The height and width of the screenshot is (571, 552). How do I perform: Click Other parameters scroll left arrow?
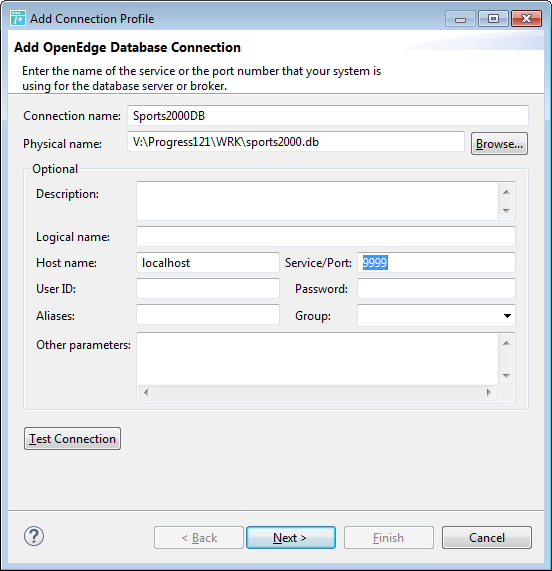click(146, 392)
